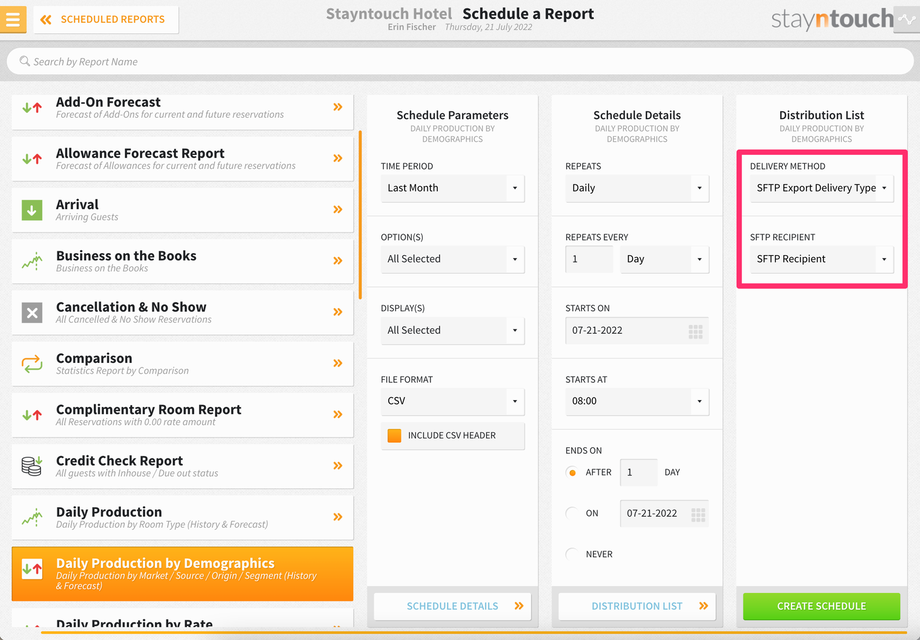Image resolution: width=920 pixels, height=640 pixels.
Task: Click the Daily Production by Demographics icon
Action: coord(32,568)
